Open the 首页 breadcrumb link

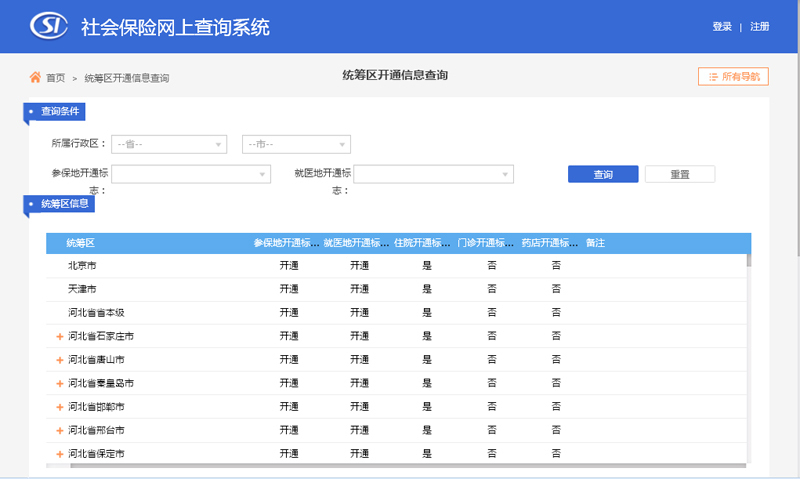click(56, 78)
